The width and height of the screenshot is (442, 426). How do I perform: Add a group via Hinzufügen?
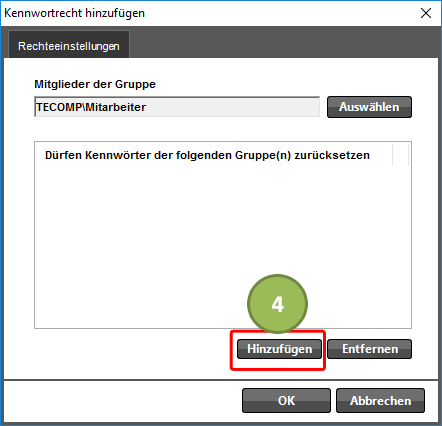(x=279, y=349)
